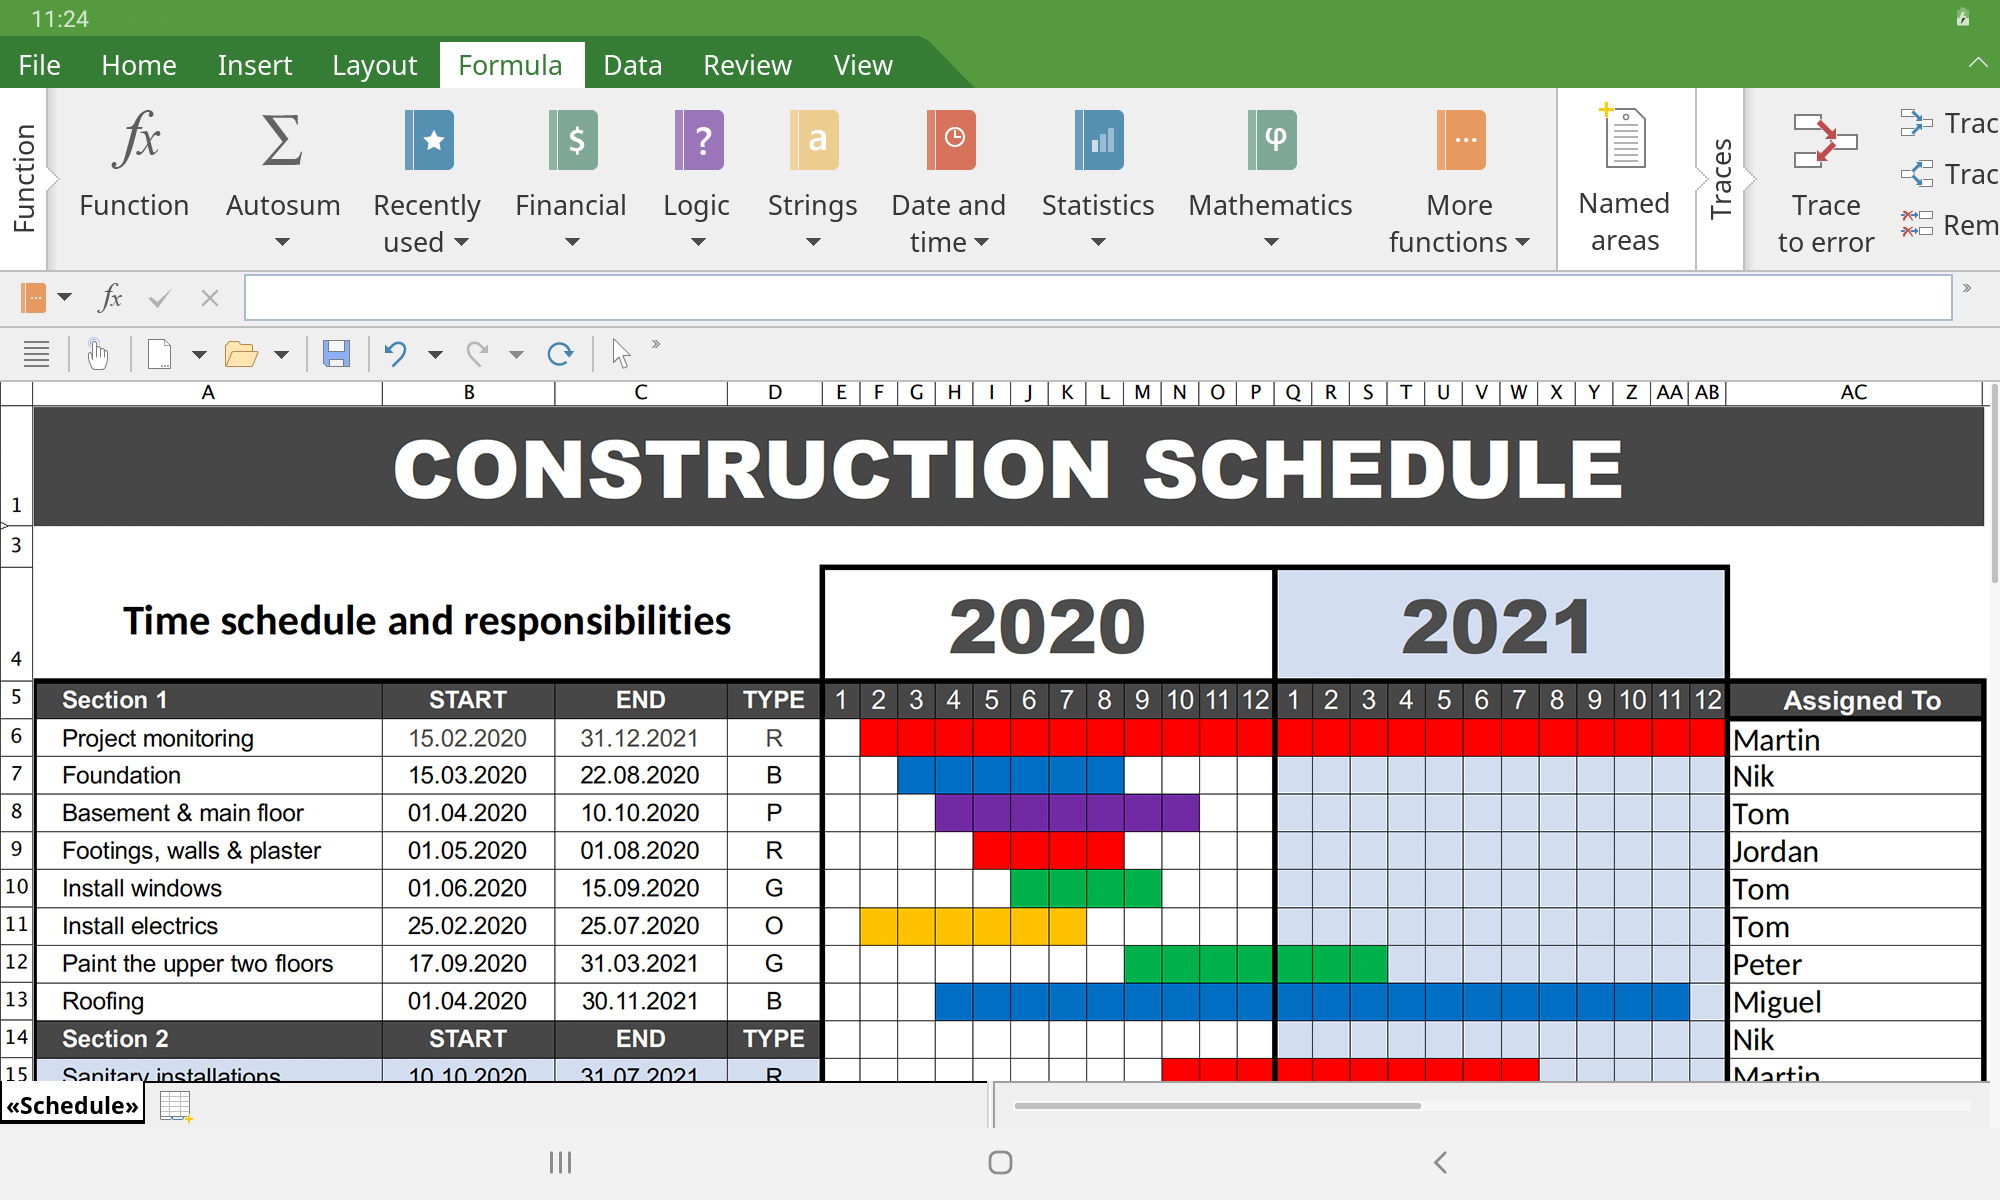The image size is (2000, 1200).
Task: Open Date and time functions
Action: pos(948,180)
